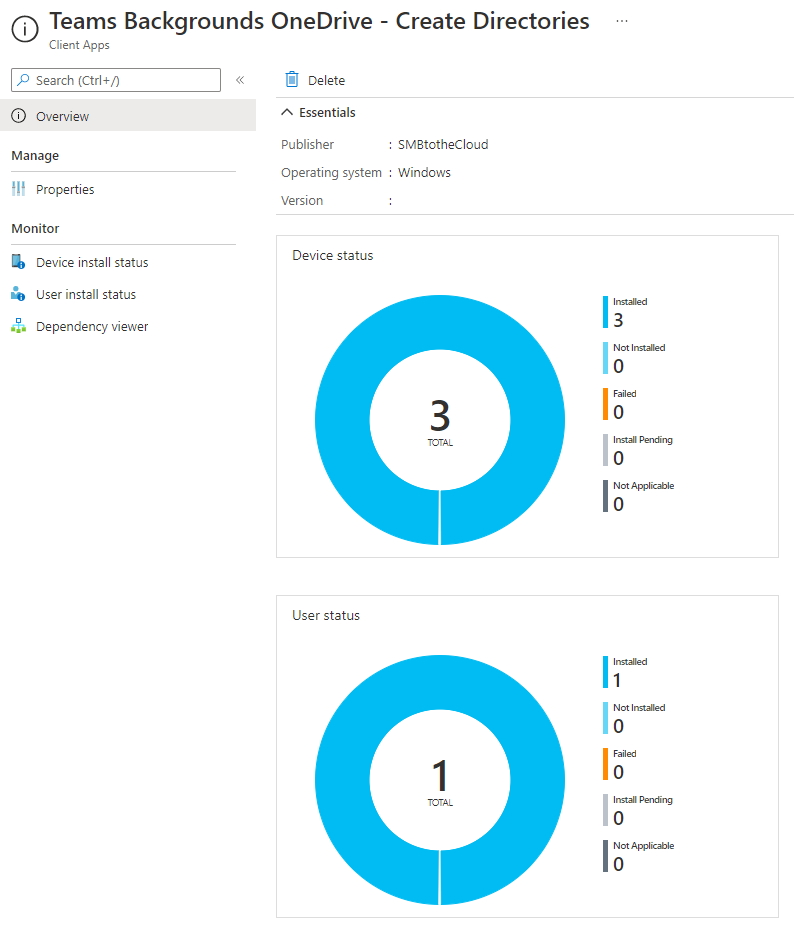
Task: Click the Properties sliders icon
Action: point(18,189)
